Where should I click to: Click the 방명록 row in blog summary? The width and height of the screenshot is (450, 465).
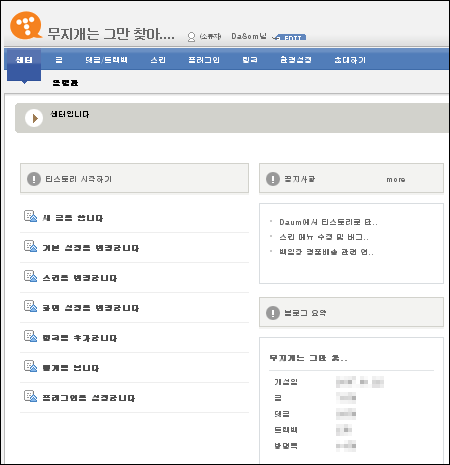[x=315, y=446]
